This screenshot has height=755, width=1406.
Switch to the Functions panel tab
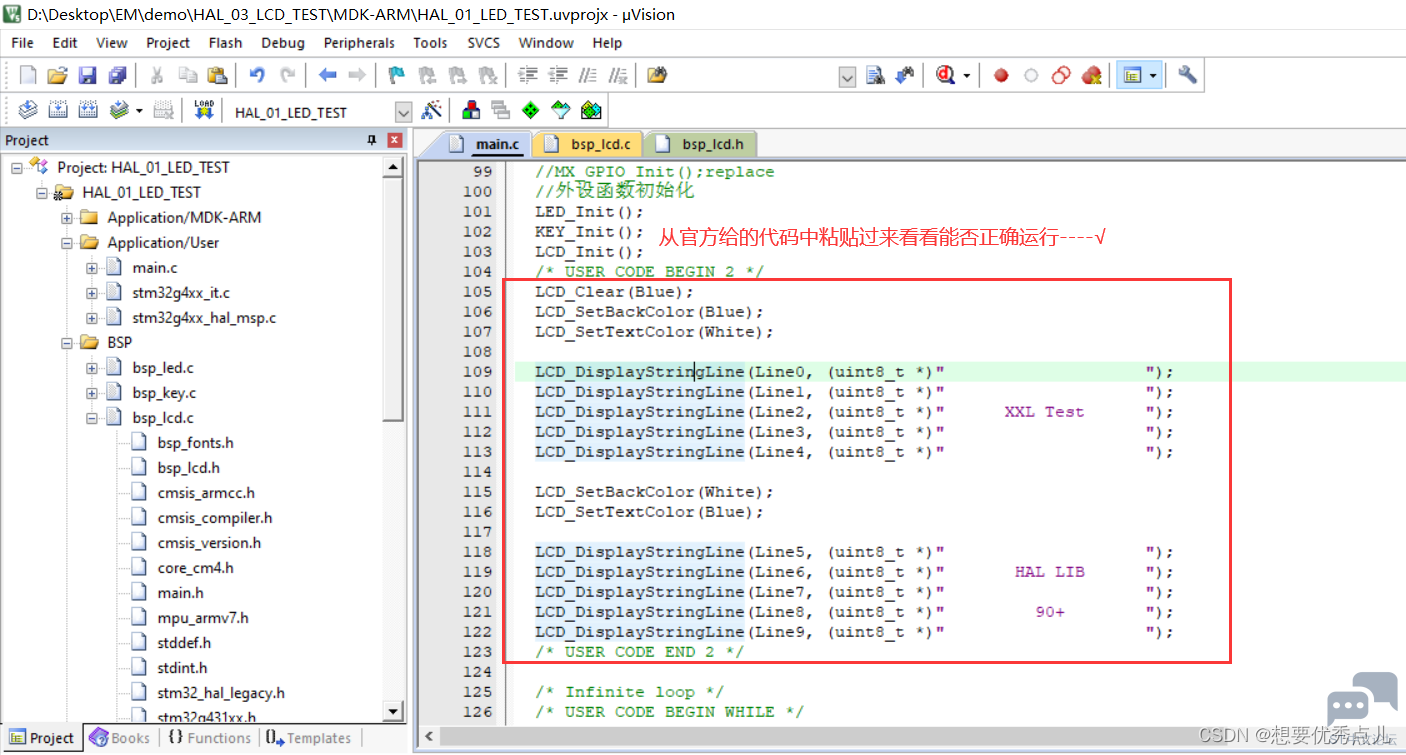point(209,738)
